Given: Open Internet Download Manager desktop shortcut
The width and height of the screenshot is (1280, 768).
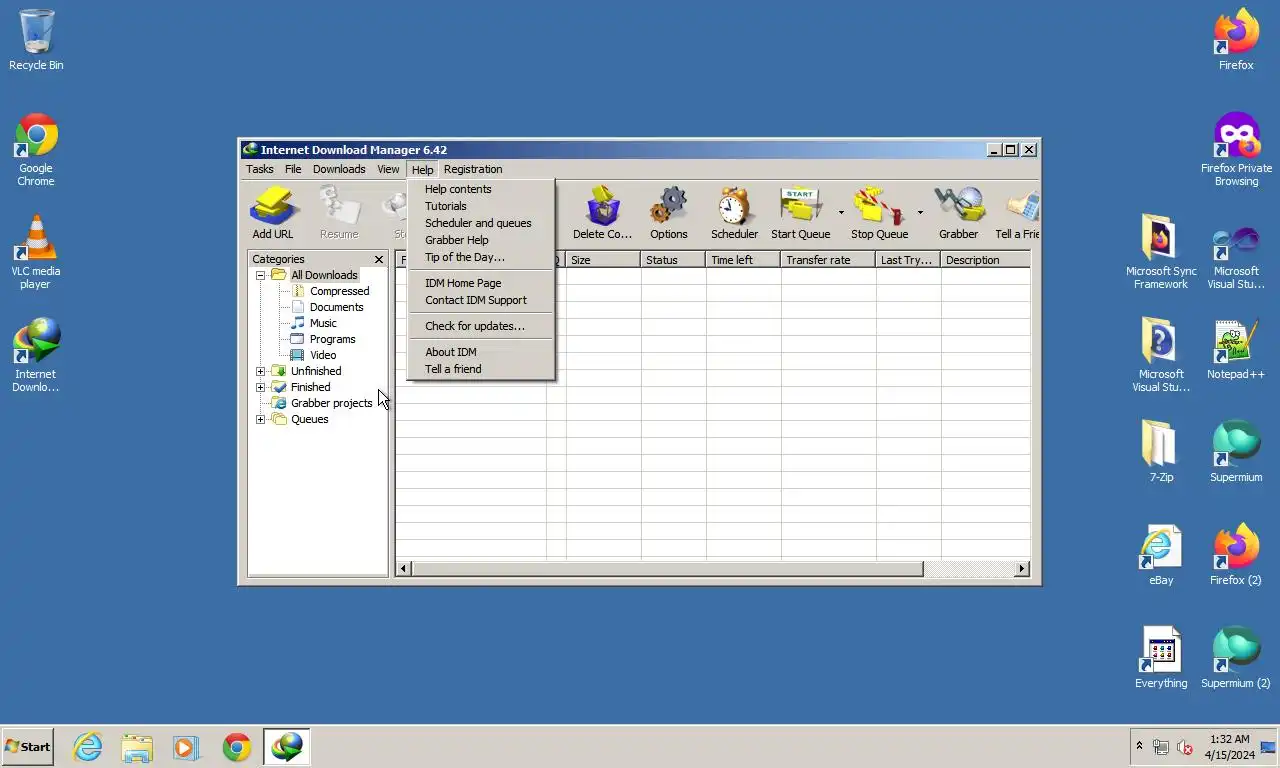Looking at the screenshot, I should tap(36, 355).
